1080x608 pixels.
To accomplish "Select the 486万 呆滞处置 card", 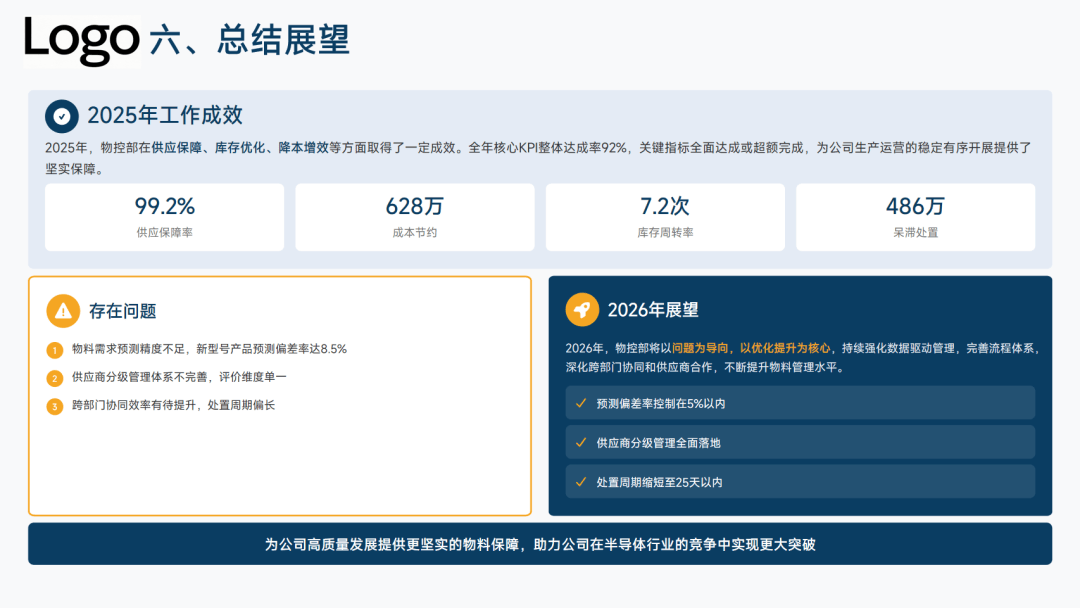I will (915, 217).
